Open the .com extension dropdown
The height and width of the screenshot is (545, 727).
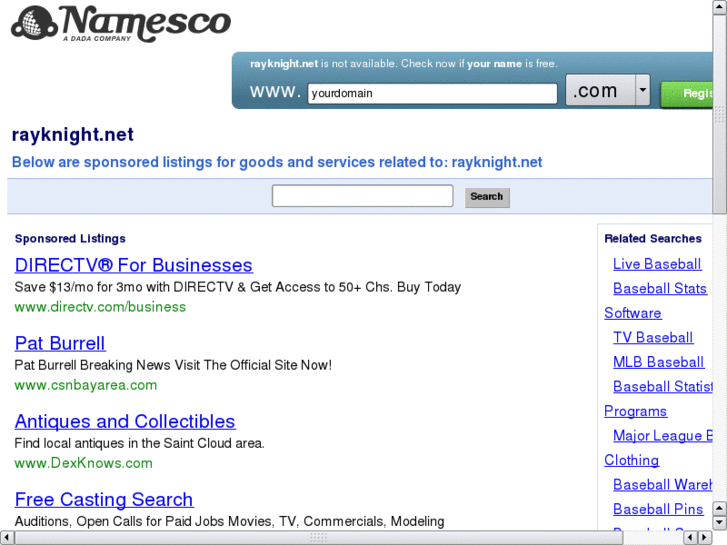coord(642,90)
